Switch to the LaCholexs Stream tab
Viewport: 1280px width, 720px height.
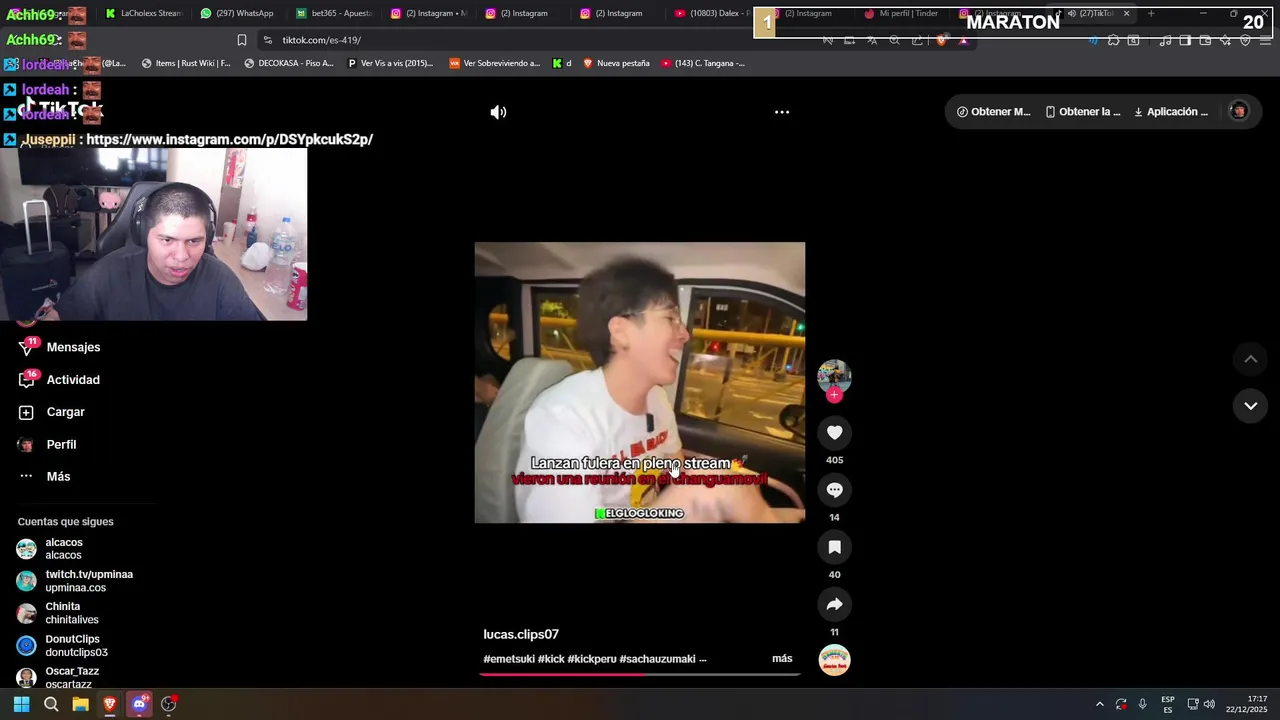click(x=144, y=14)
